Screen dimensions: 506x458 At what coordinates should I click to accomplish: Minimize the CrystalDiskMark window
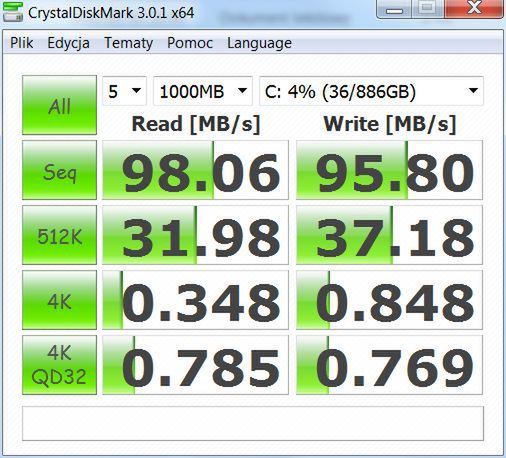click(394, 9)
